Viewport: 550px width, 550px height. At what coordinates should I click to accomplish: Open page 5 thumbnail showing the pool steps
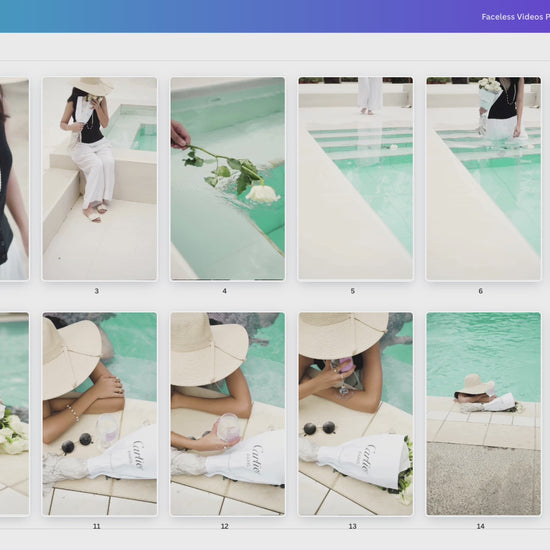point(356,179)
